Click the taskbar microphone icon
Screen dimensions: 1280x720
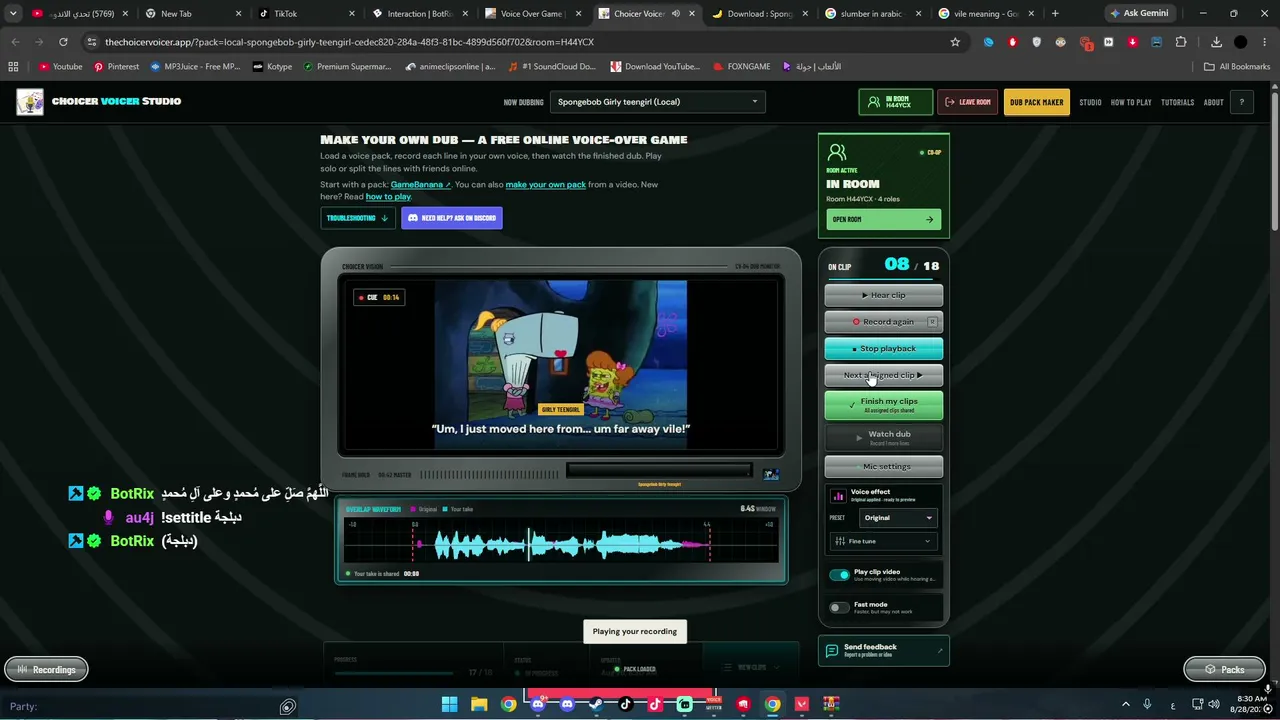(1147, 704)
